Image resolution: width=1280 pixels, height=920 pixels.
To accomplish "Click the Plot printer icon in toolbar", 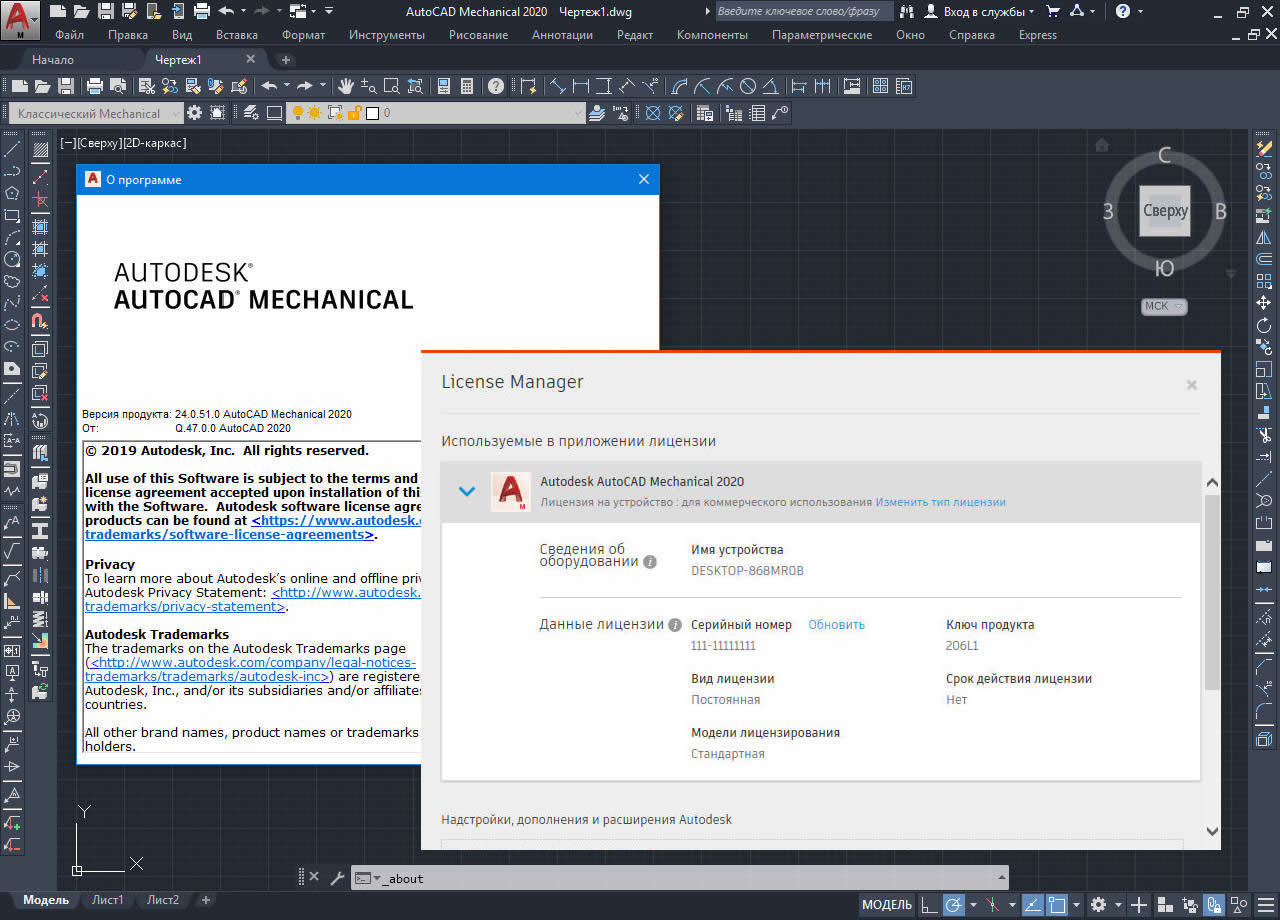I will 95,86.
